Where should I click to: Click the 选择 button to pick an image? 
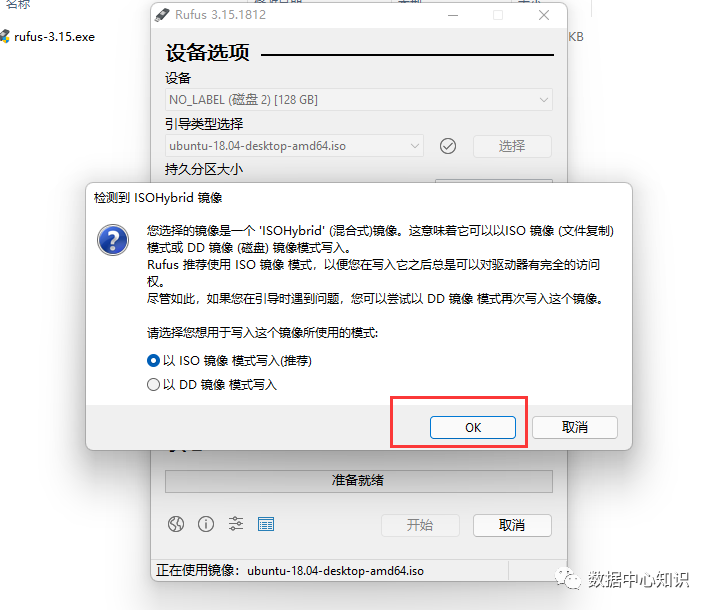tap(512, 146)
